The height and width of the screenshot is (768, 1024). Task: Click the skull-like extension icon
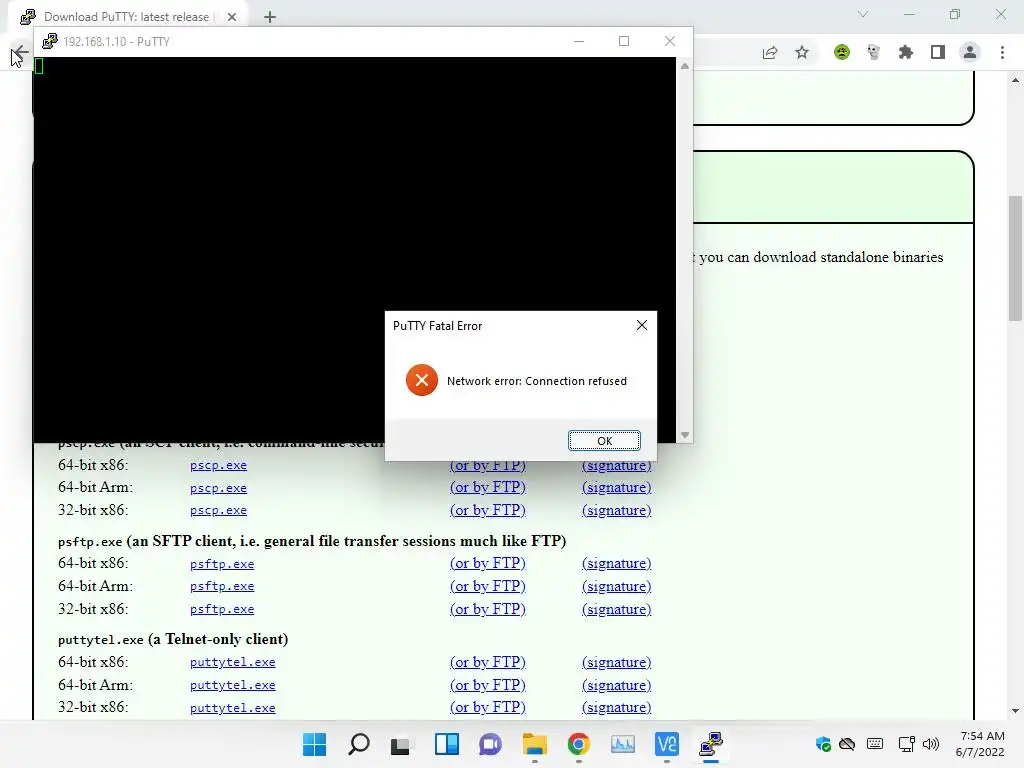click(873, 52)
